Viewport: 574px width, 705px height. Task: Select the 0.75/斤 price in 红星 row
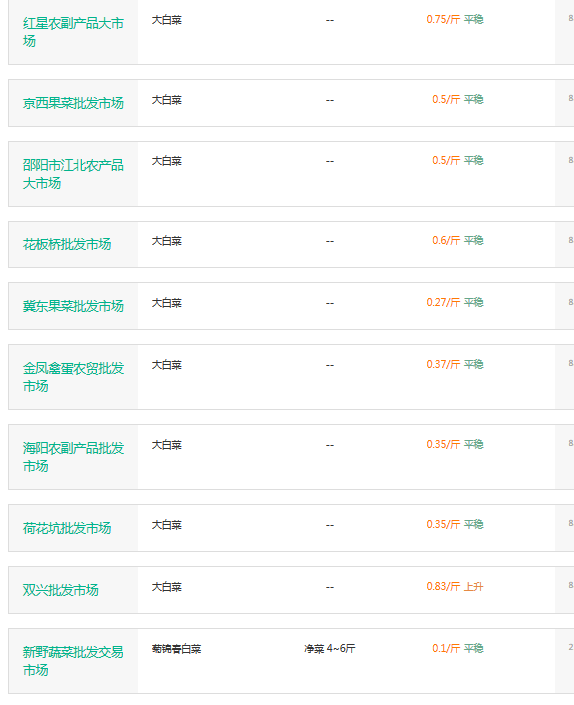pyautogui.click(x=443, y=19)
